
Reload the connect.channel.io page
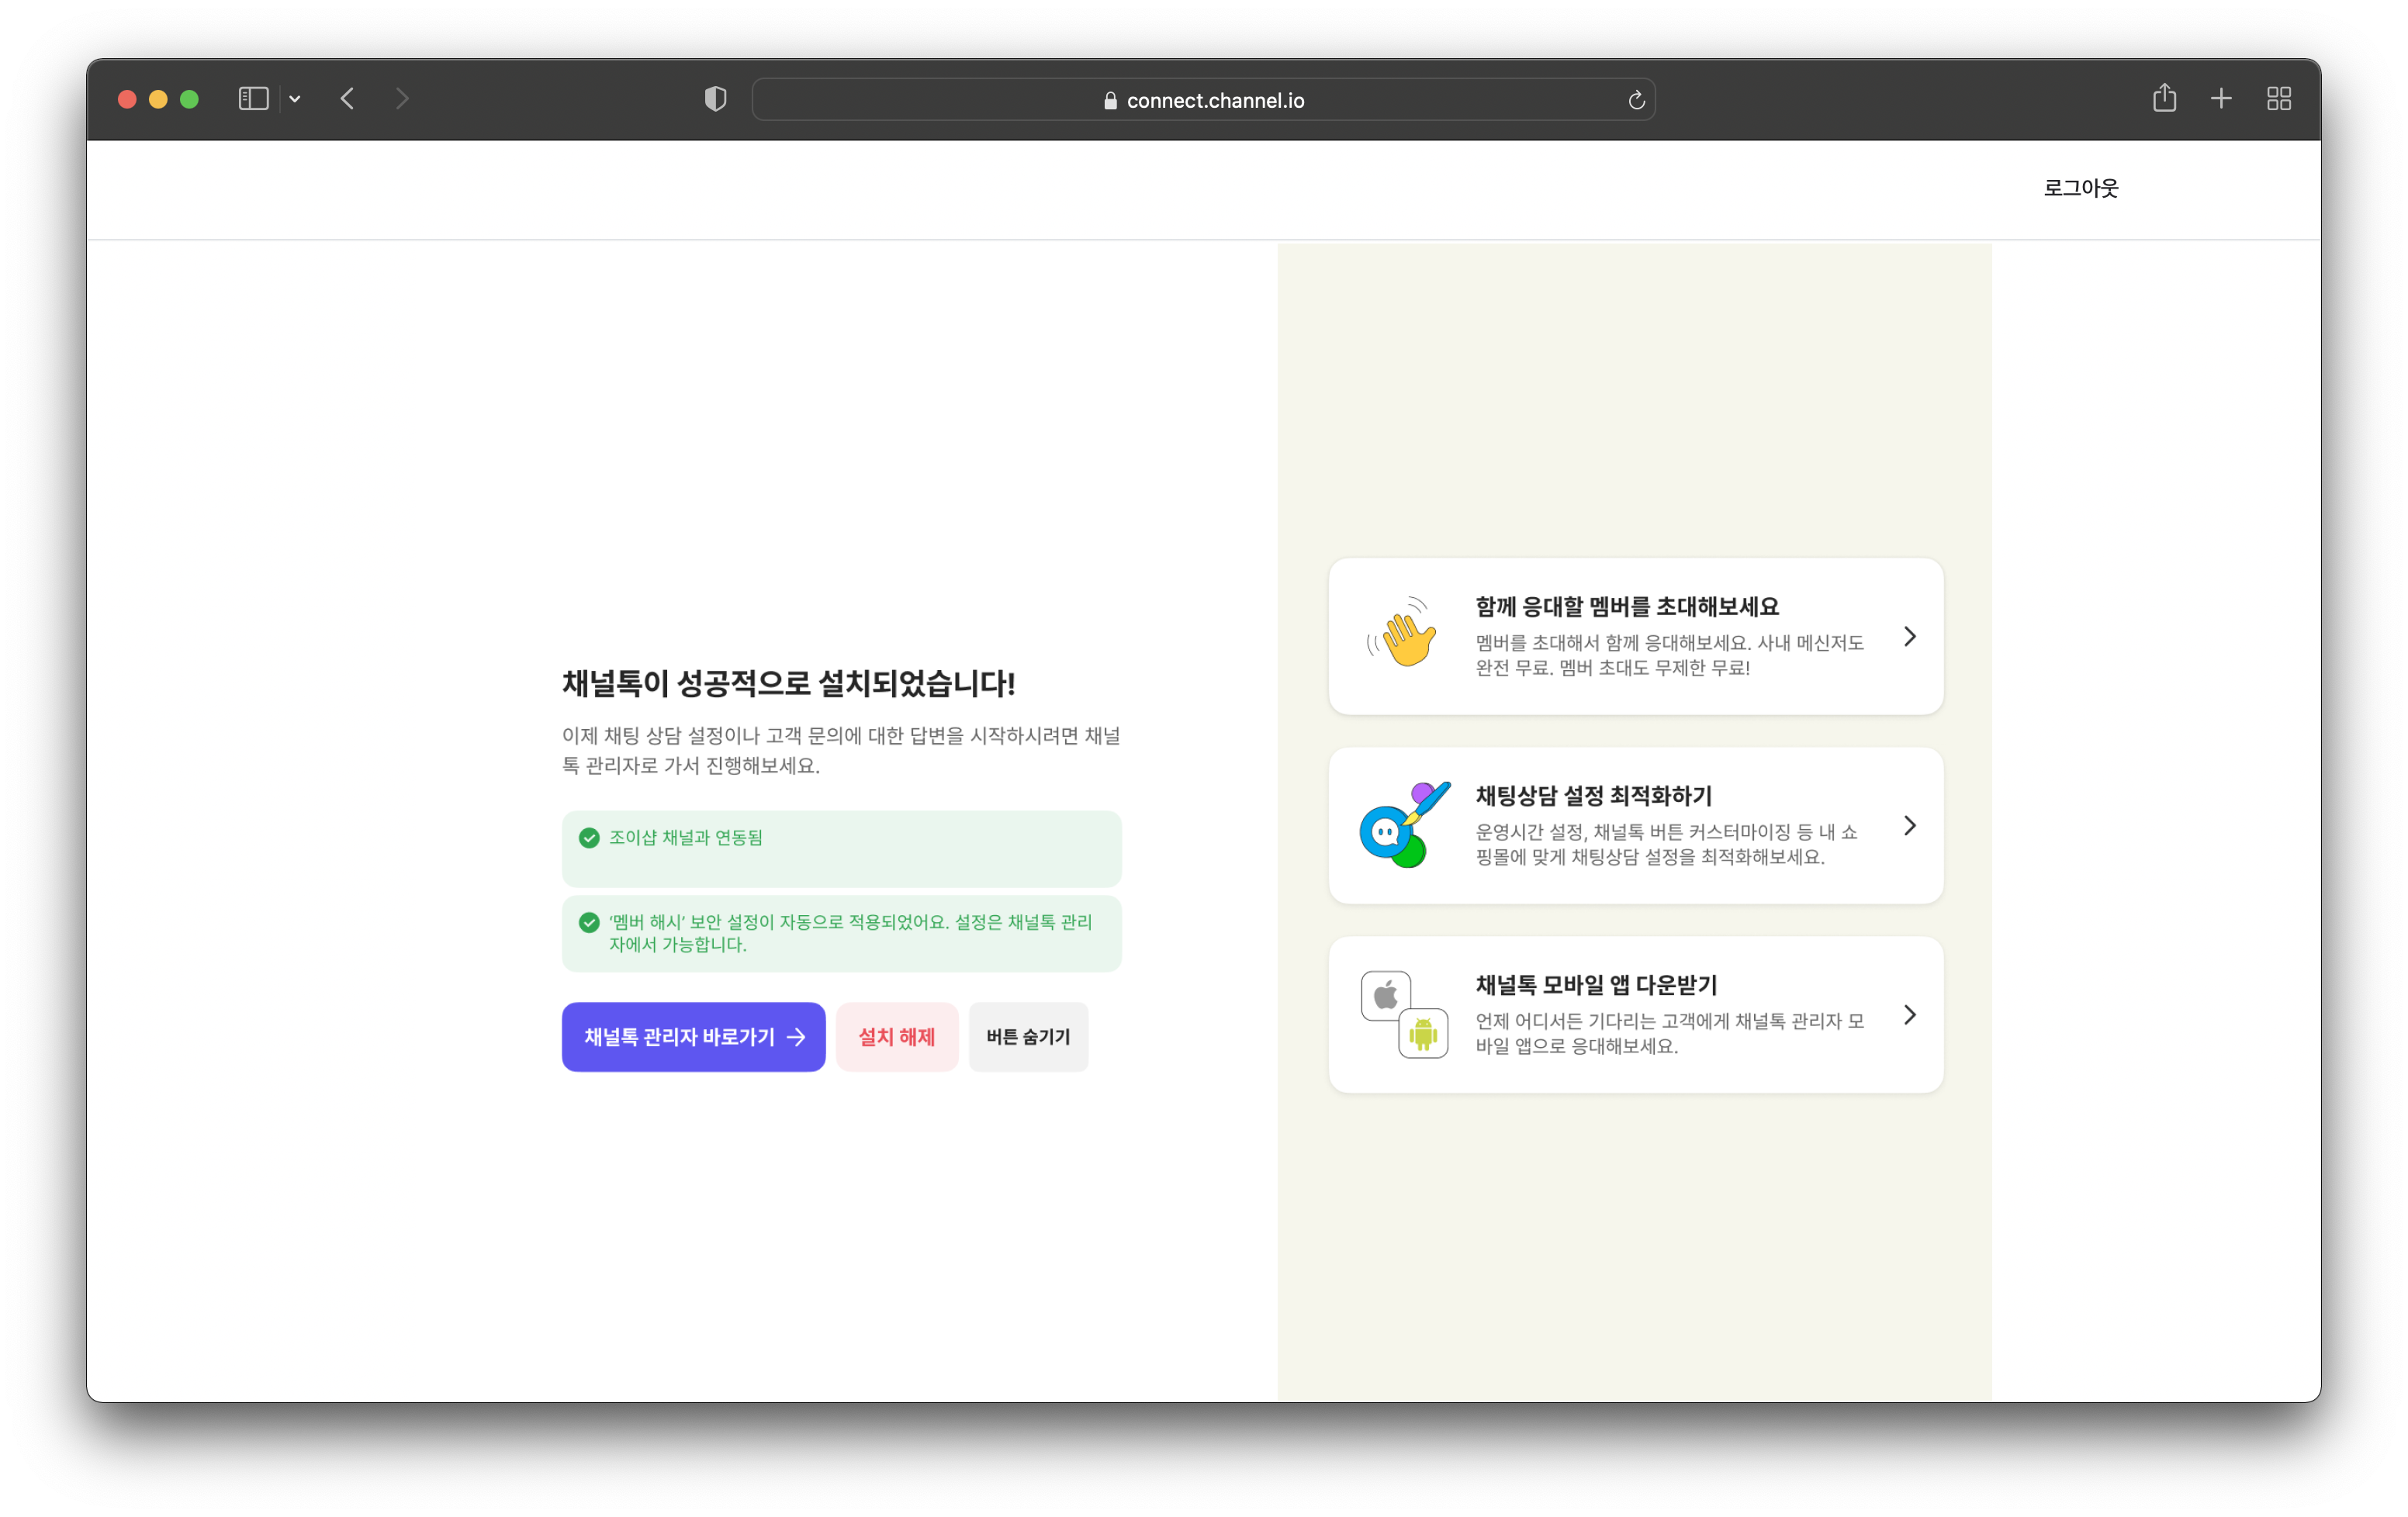click(x=1636, y=100)
